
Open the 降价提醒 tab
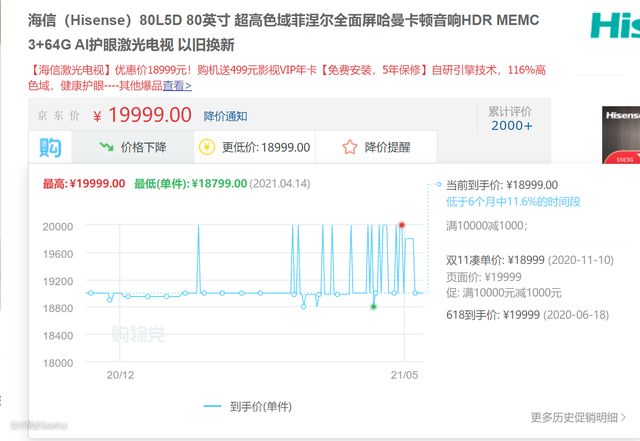376,147
